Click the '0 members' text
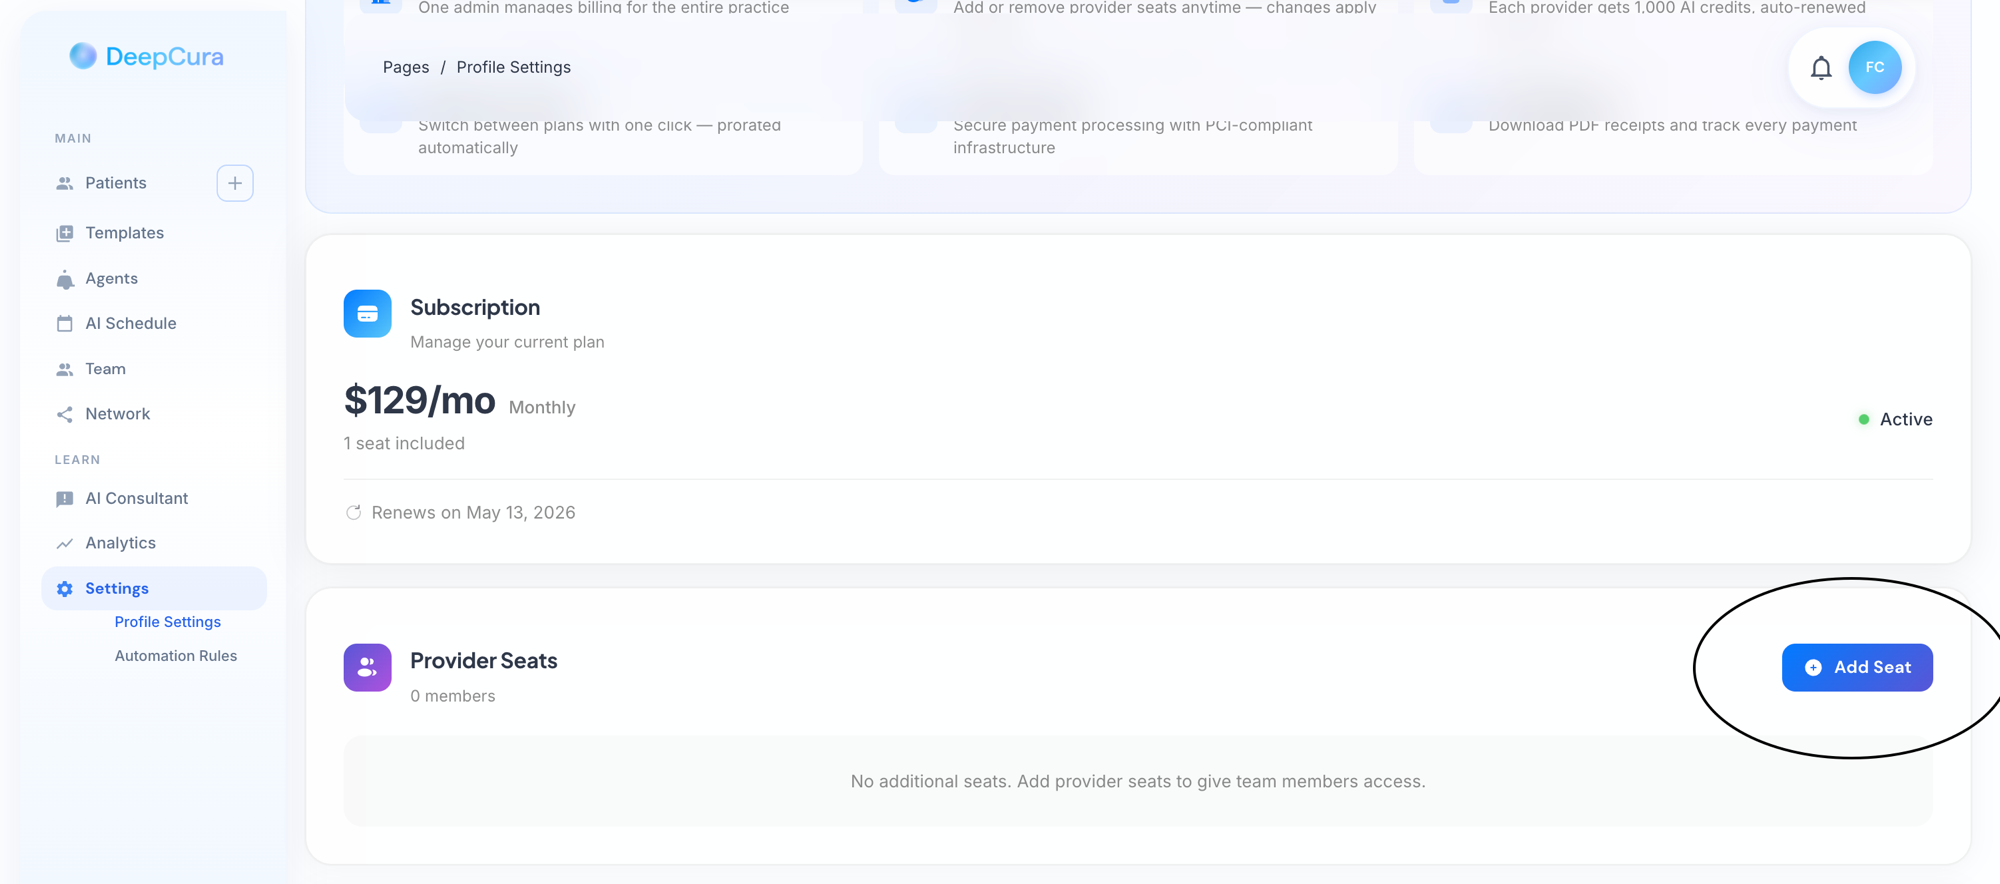Image resolution: width=2000 pixels, height=884 pixels. pyautogui.click(x=453, y=696)
